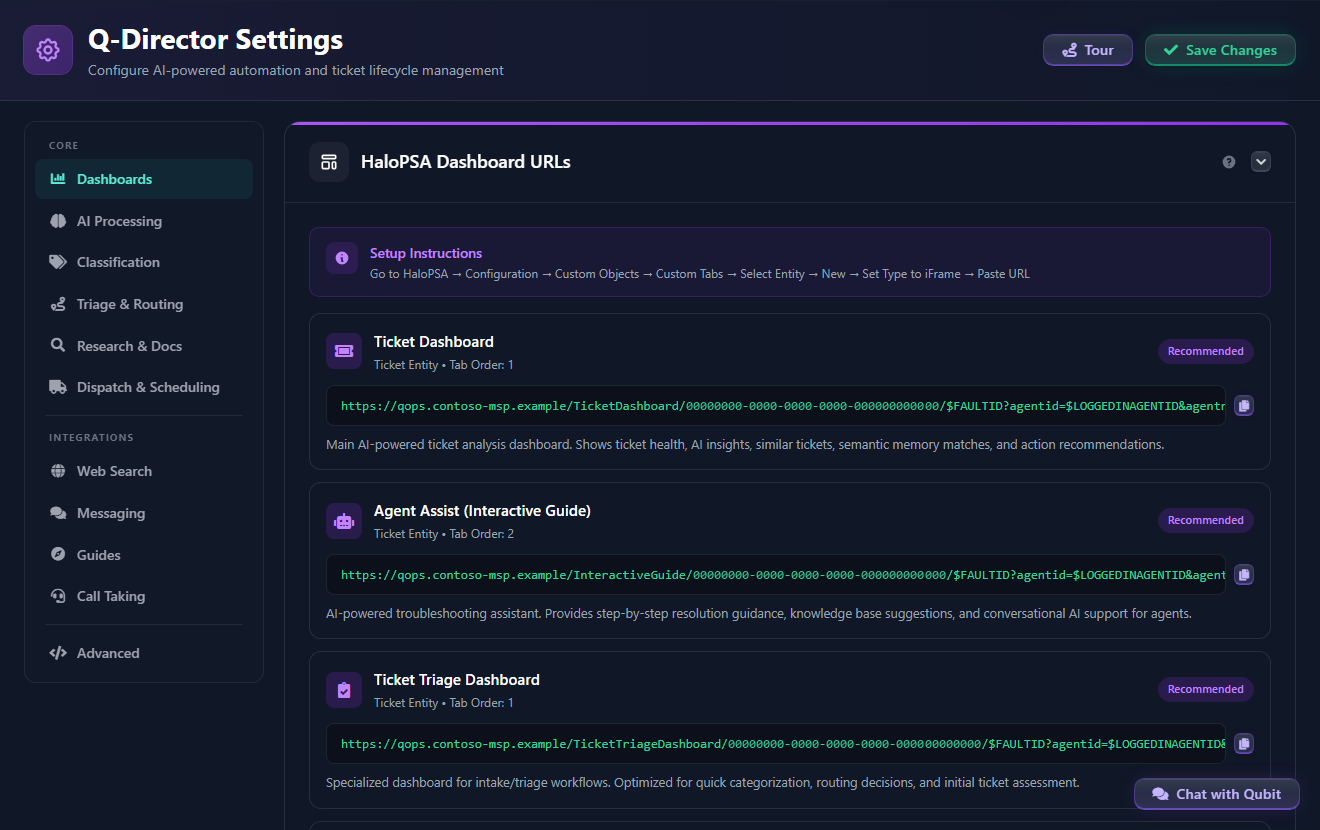Click the Ticket Dashboard ticket icon

[x=344, y=351]
